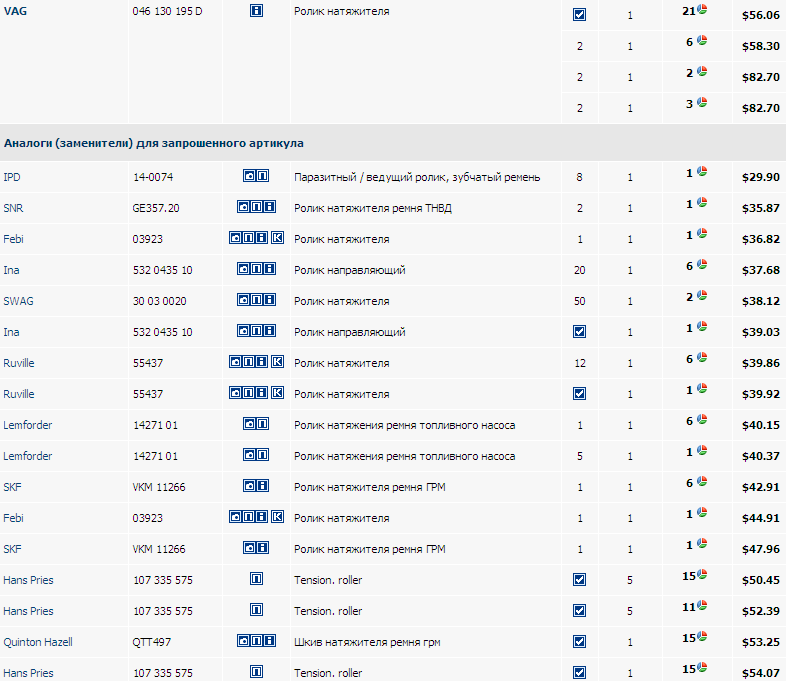The image size is (786, 681).
Task: Click 'Шкив натяжителя ремня грм' description
Action: (x=367, y=642)
